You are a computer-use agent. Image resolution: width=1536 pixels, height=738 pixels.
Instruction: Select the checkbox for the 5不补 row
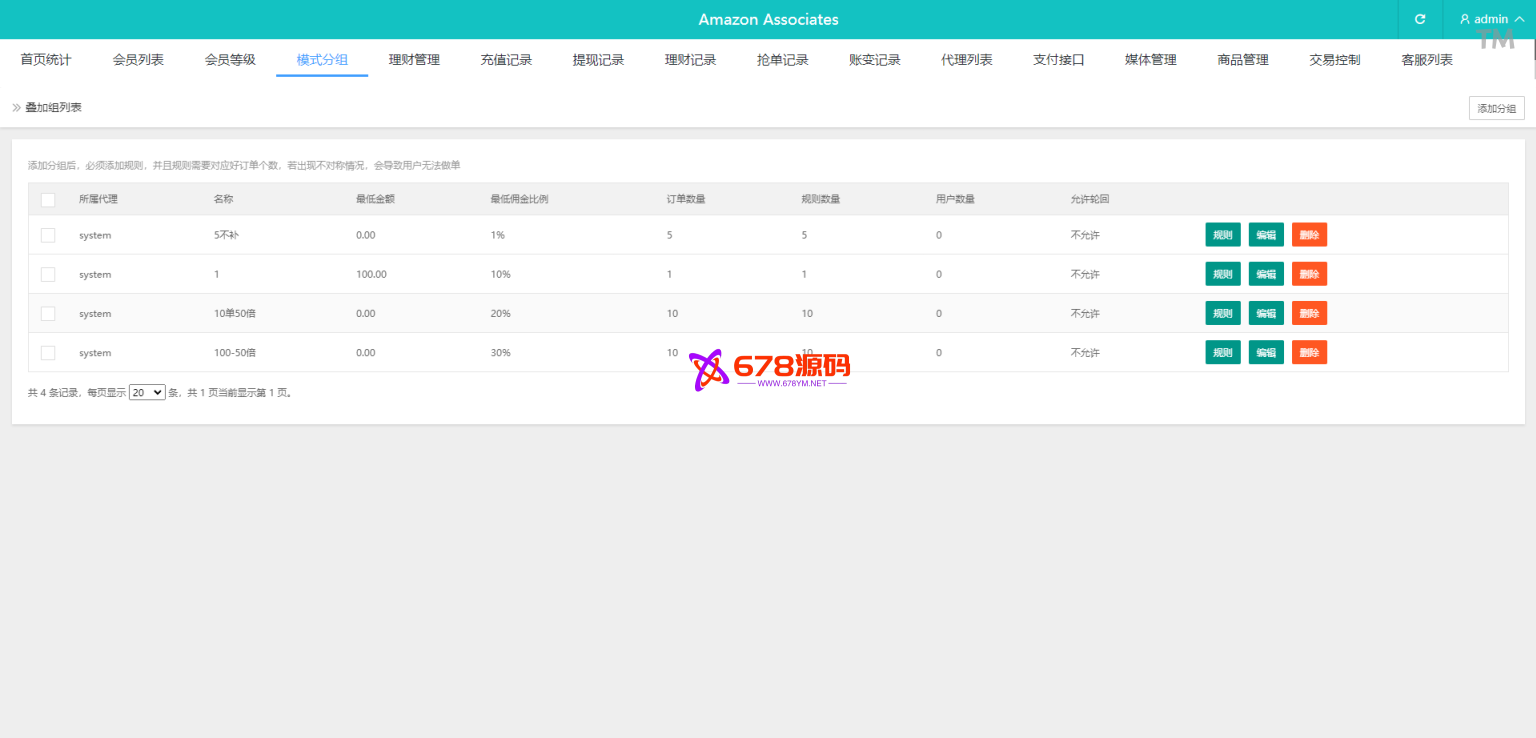coord(48,235)
